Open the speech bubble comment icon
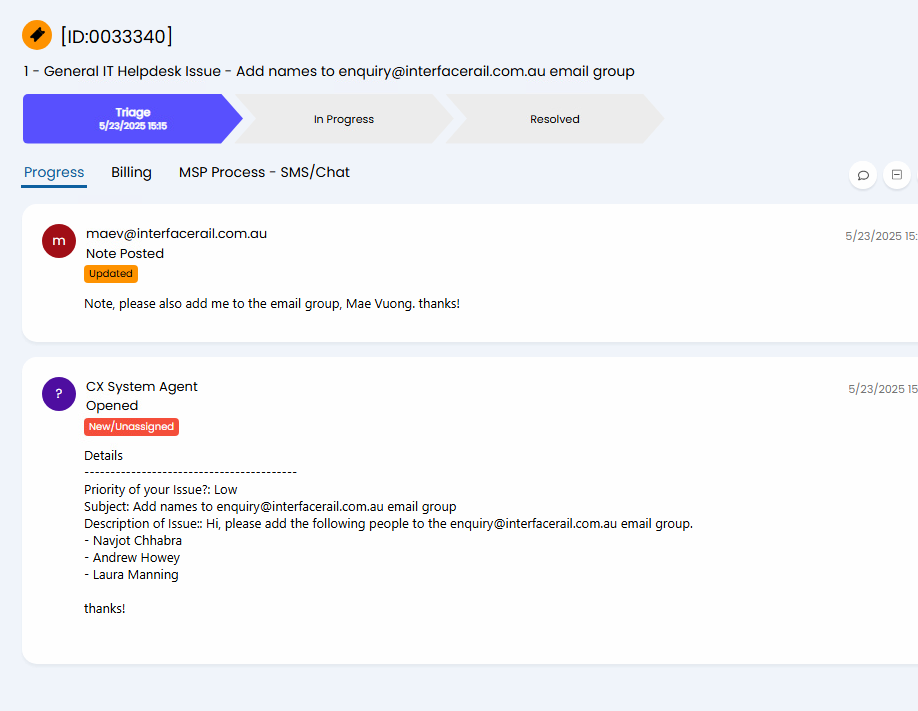Viewport: 918px width, 711px height. pos(863,175)
